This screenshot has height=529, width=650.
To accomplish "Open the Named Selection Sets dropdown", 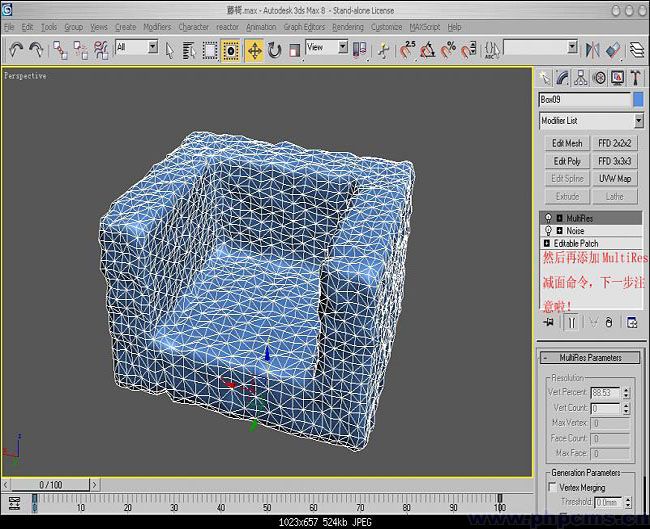I will [572, 47].
